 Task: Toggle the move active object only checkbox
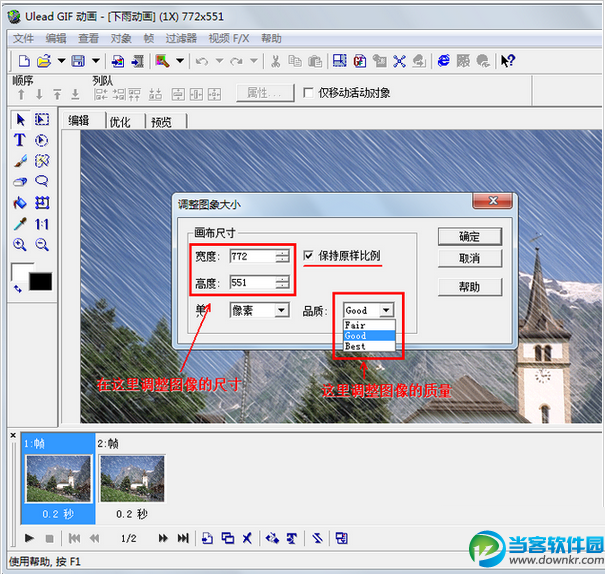tap(308, 93)
